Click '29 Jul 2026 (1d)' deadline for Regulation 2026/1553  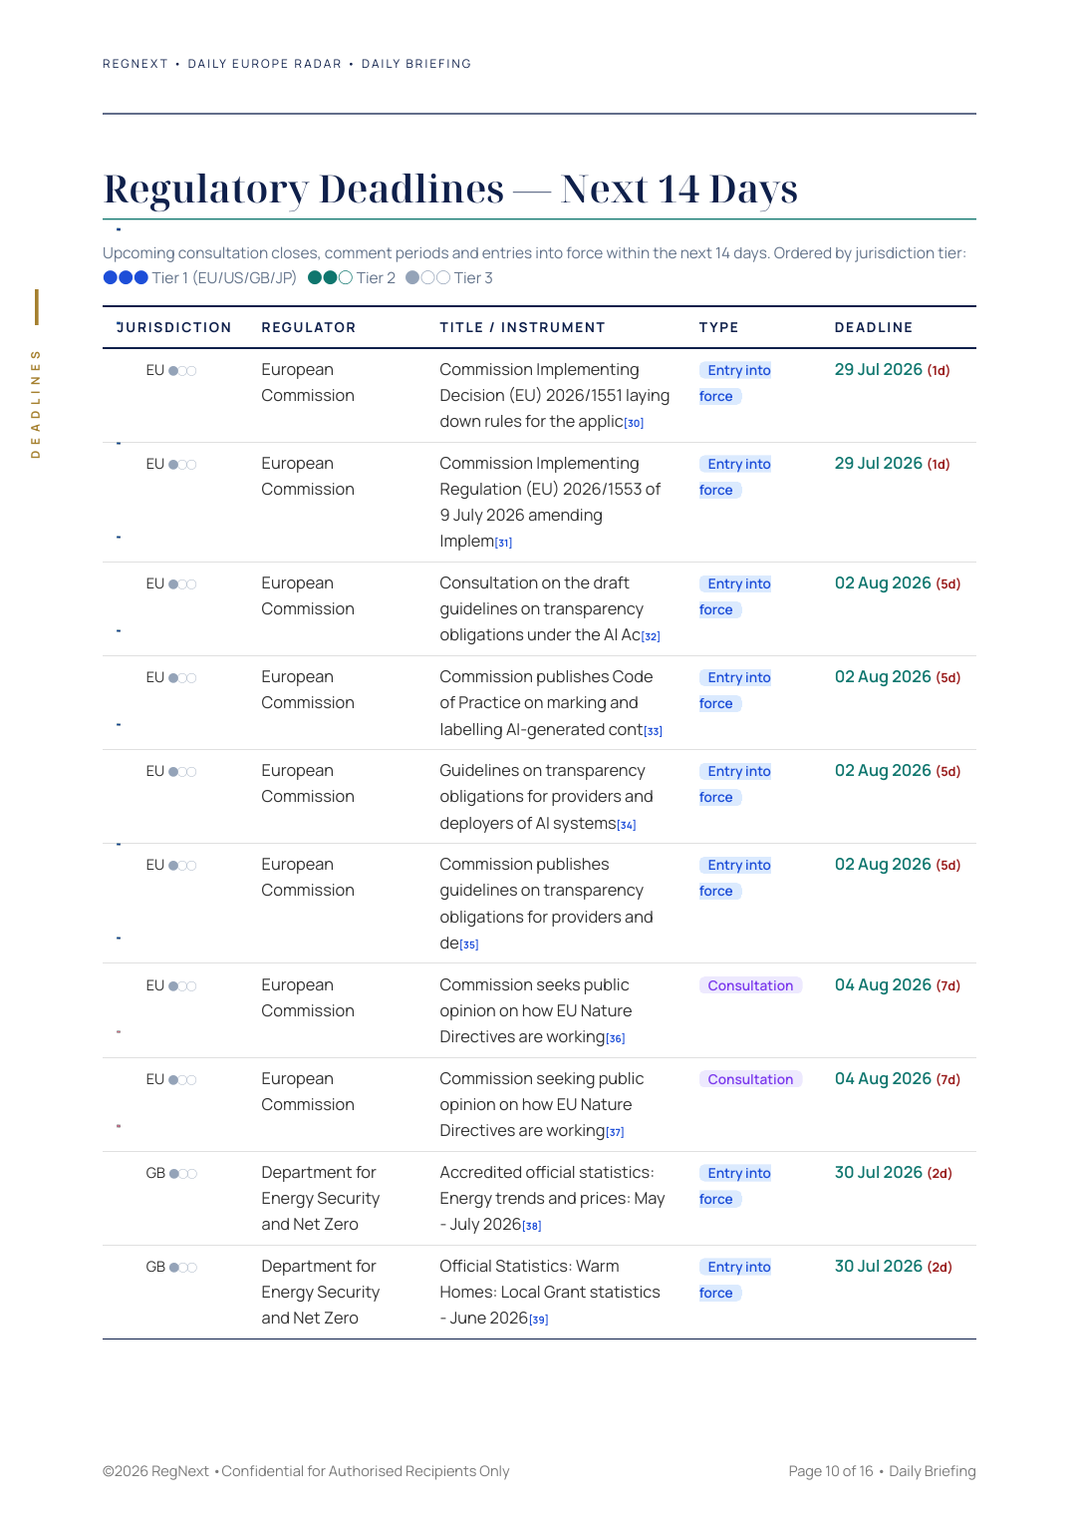(x=892, y=464)
